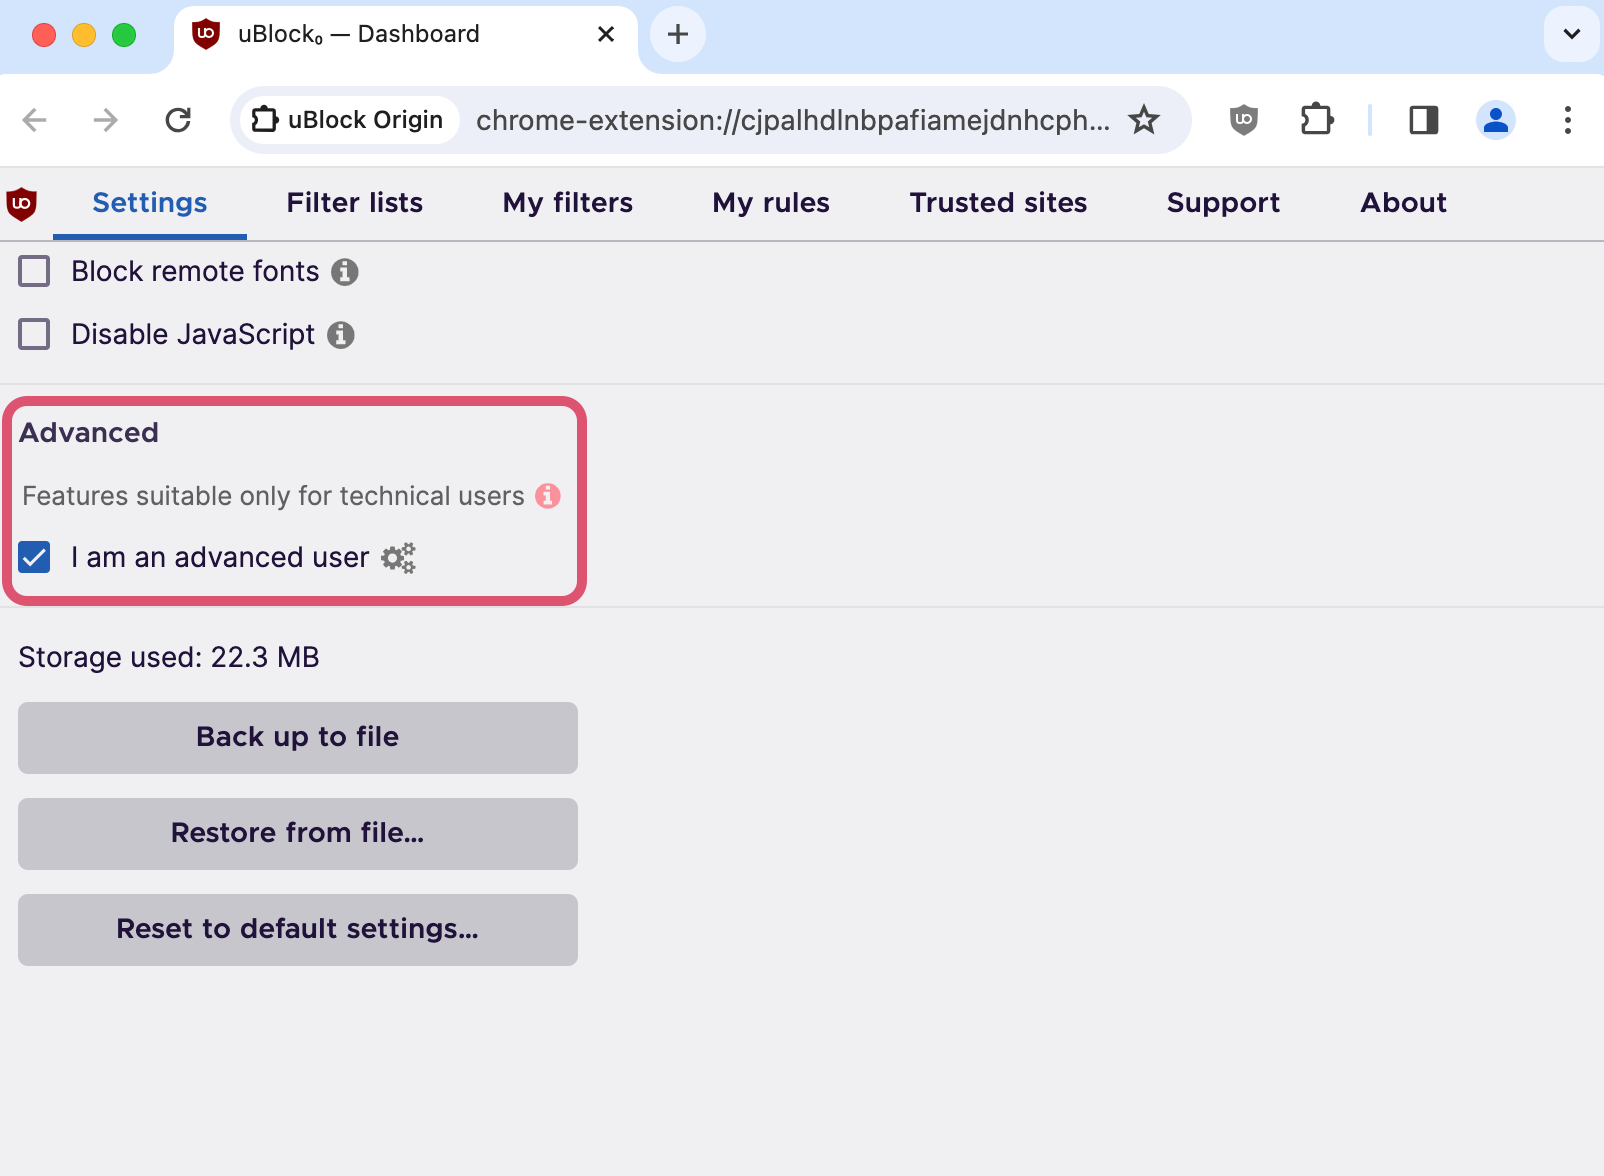The image size is (1604, 1176).
Task: Show info about Block remote fonts
Action: 345,272
